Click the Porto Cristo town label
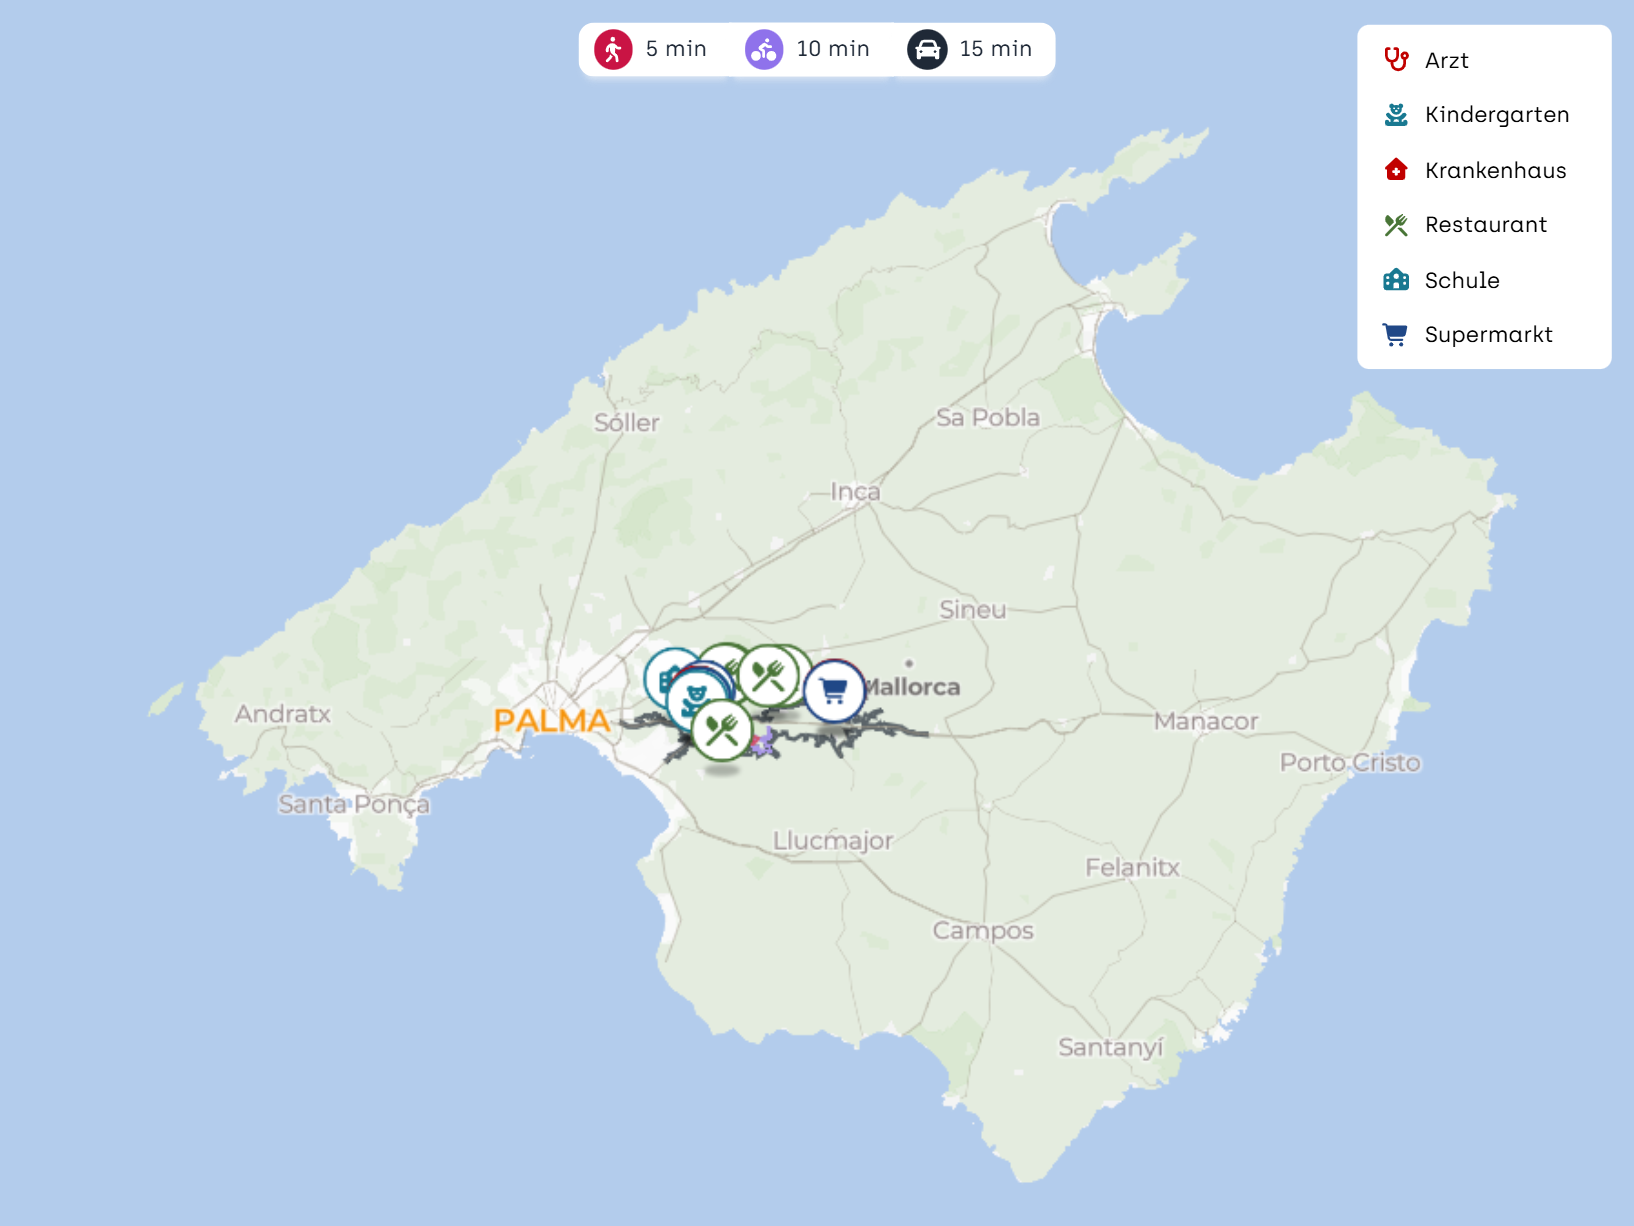The height and width of the screenshot is (1226, 1634). tap(1349, 763)
